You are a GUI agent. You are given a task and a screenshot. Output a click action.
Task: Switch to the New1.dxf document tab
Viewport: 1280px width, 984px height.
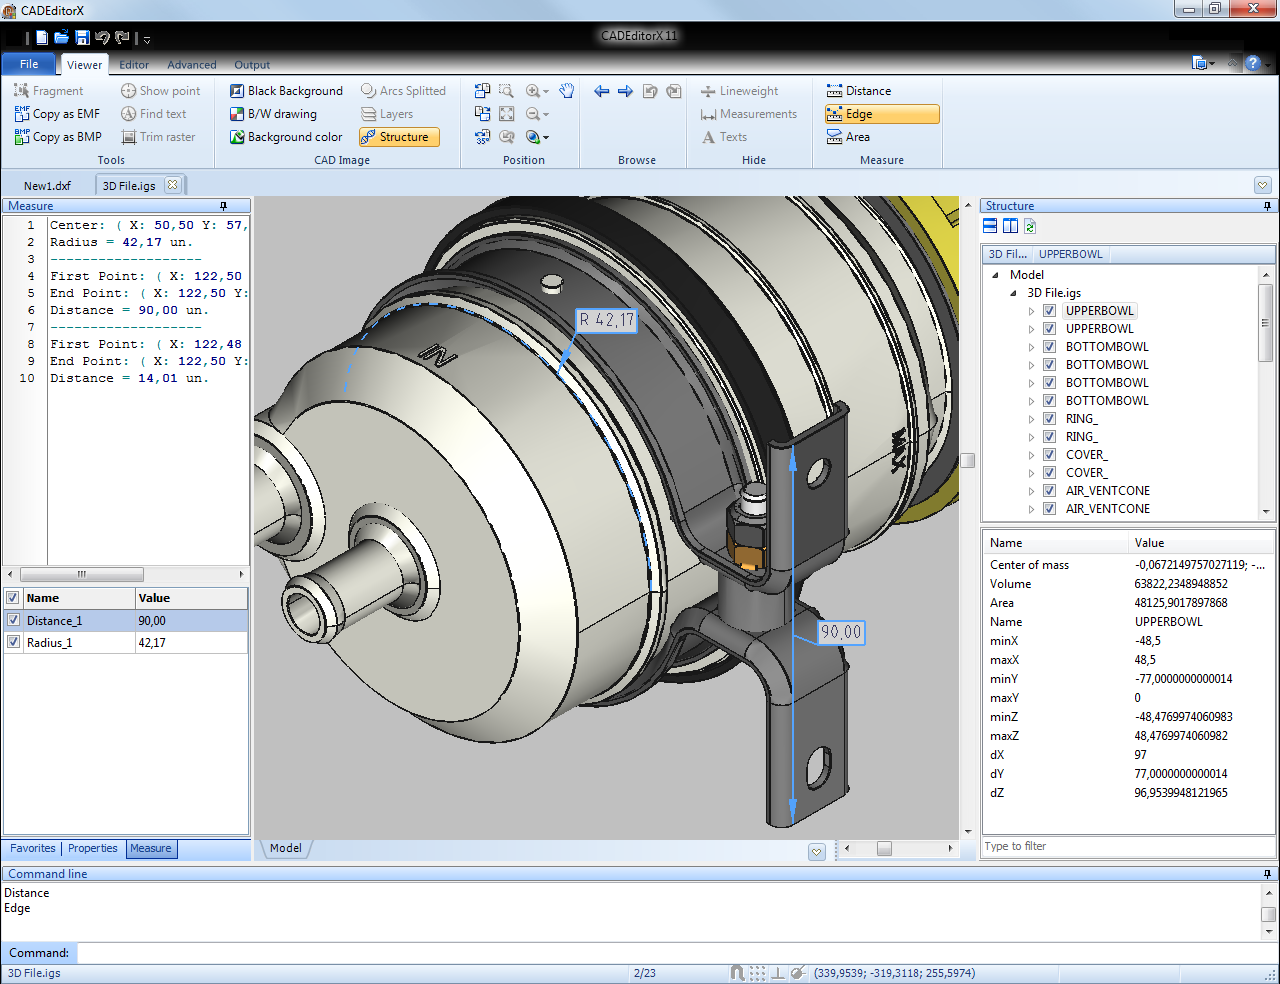(47, 185)
